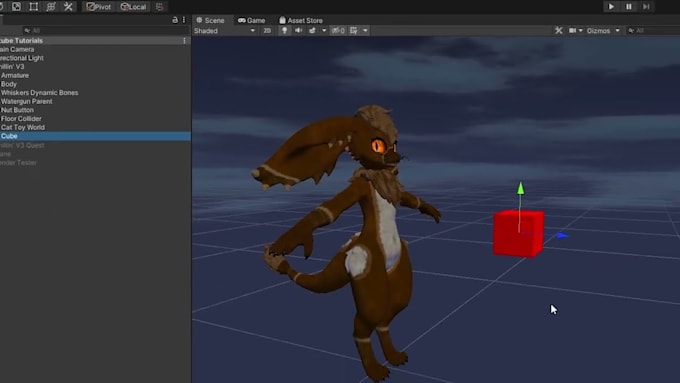Focus the Scene view search field
This screenshot has width=680, height=383.
654,30
